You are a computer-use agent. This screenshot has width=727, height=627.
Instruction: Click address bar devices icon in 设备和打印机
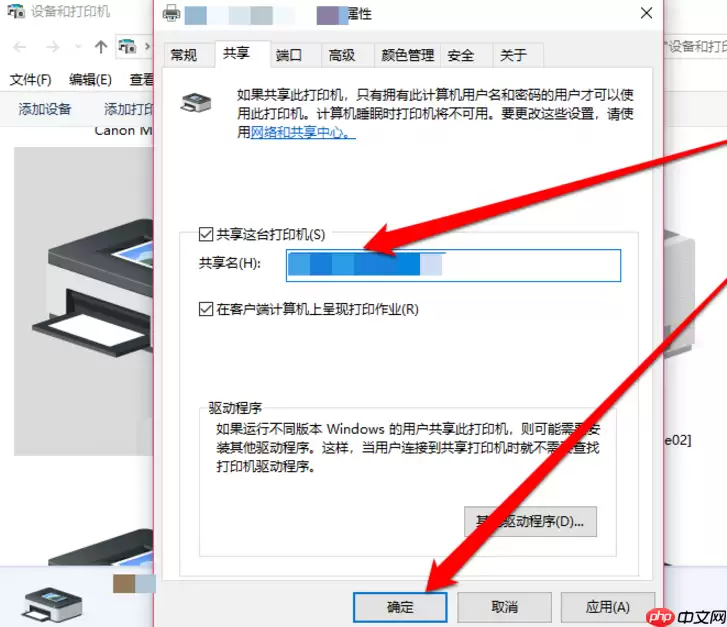point(128,46)
